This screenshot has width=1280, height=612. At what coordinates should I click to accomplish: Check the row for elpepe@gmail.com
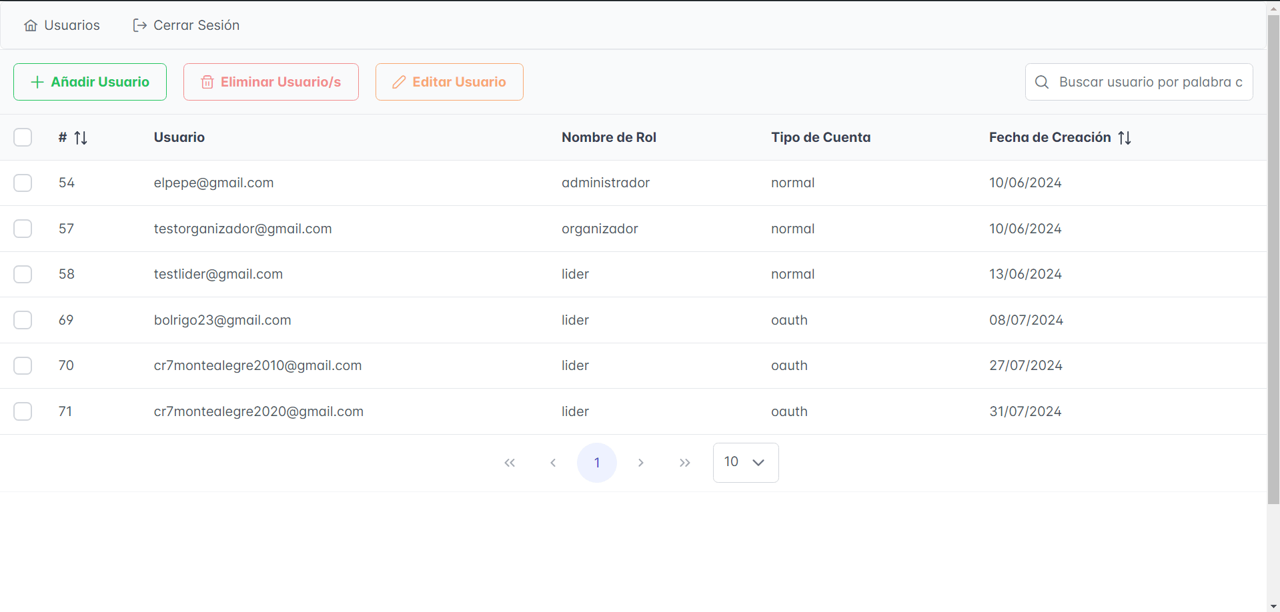(23, 183)
